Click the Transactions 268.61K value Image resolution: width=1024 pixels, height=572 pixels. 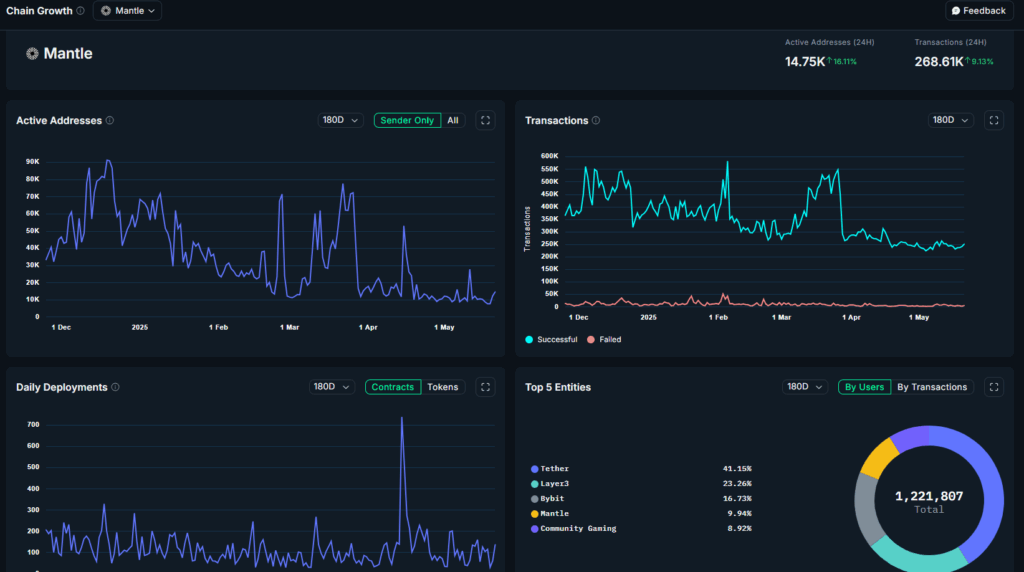point(938,61)
